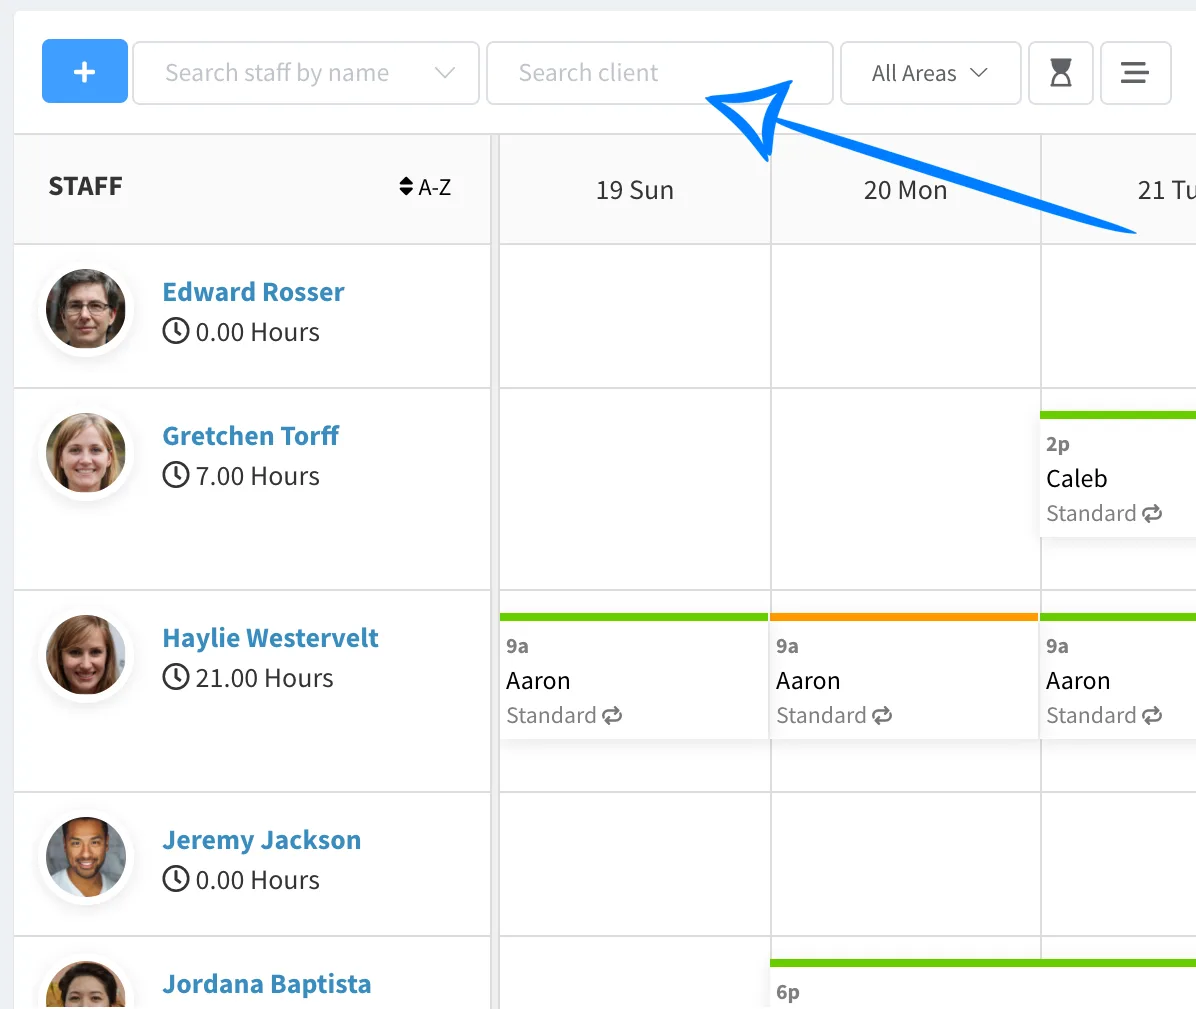Click Edward Rosser's avatar photo

pos(85,309)
